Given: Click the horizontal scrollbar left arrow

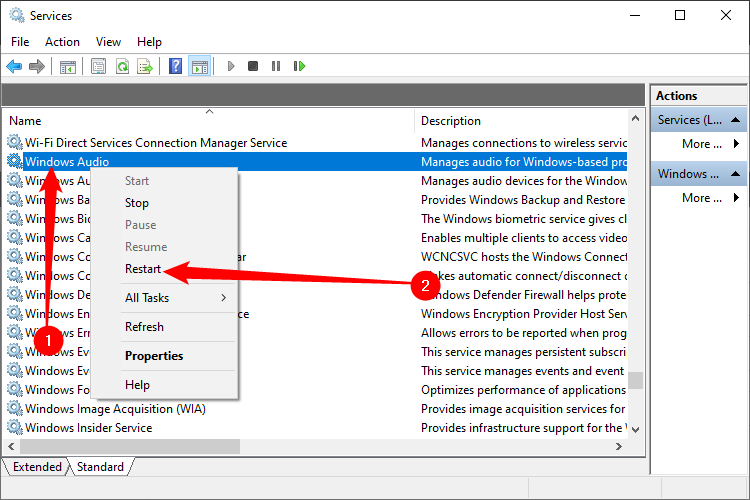Looking at the screenshot, I should pos(11,446).
